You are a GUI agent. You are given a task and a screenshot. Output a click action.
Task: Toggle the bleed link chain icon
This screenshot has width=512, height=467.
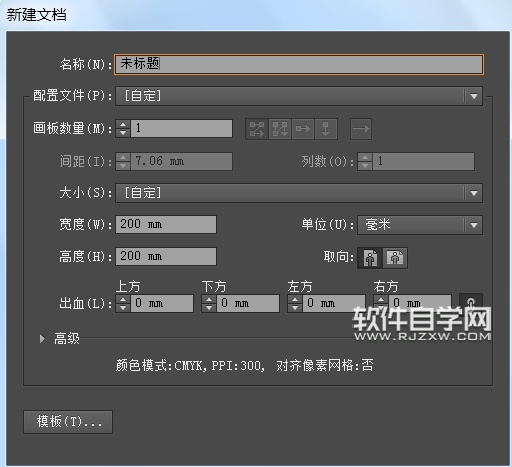[x=471, y=303]
